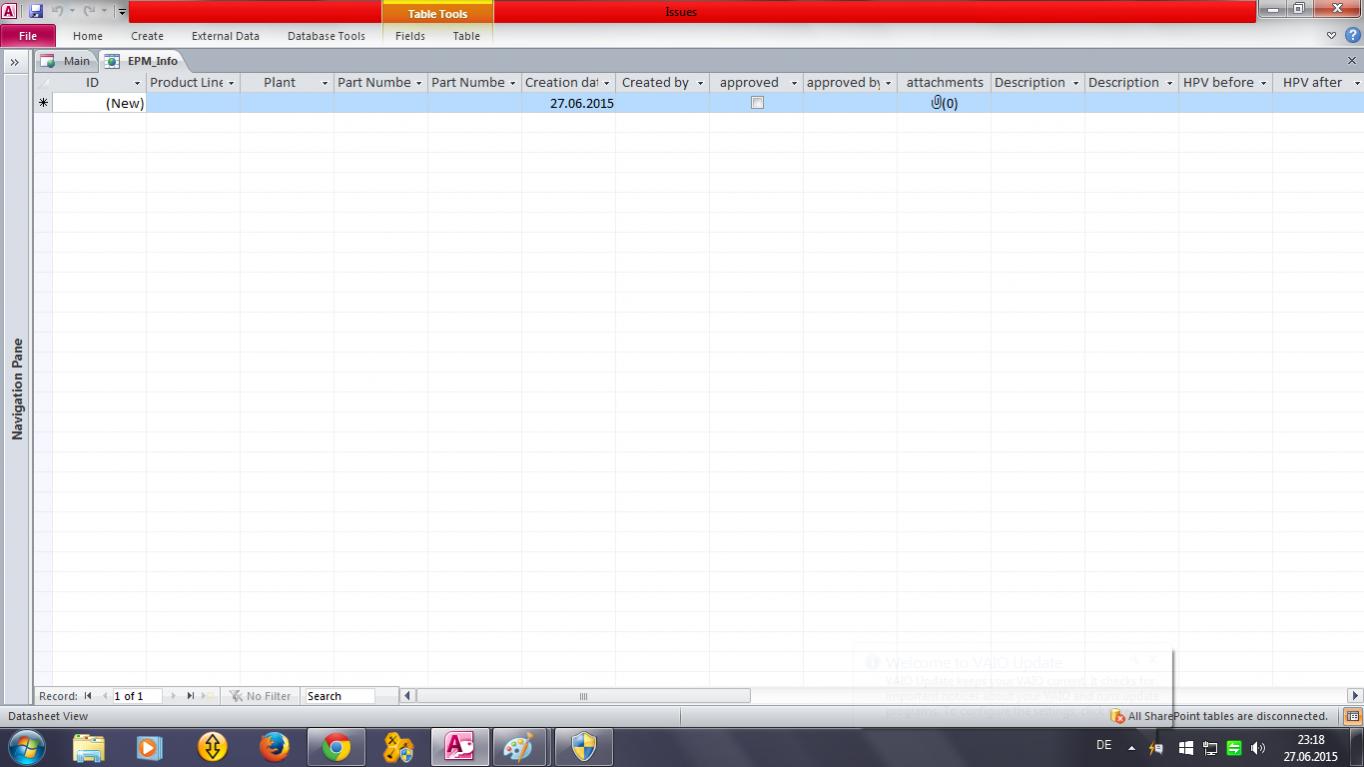The image size is (1364, 767).
Task: Click the volume speaker tray icon
Action: [1258, 748]
